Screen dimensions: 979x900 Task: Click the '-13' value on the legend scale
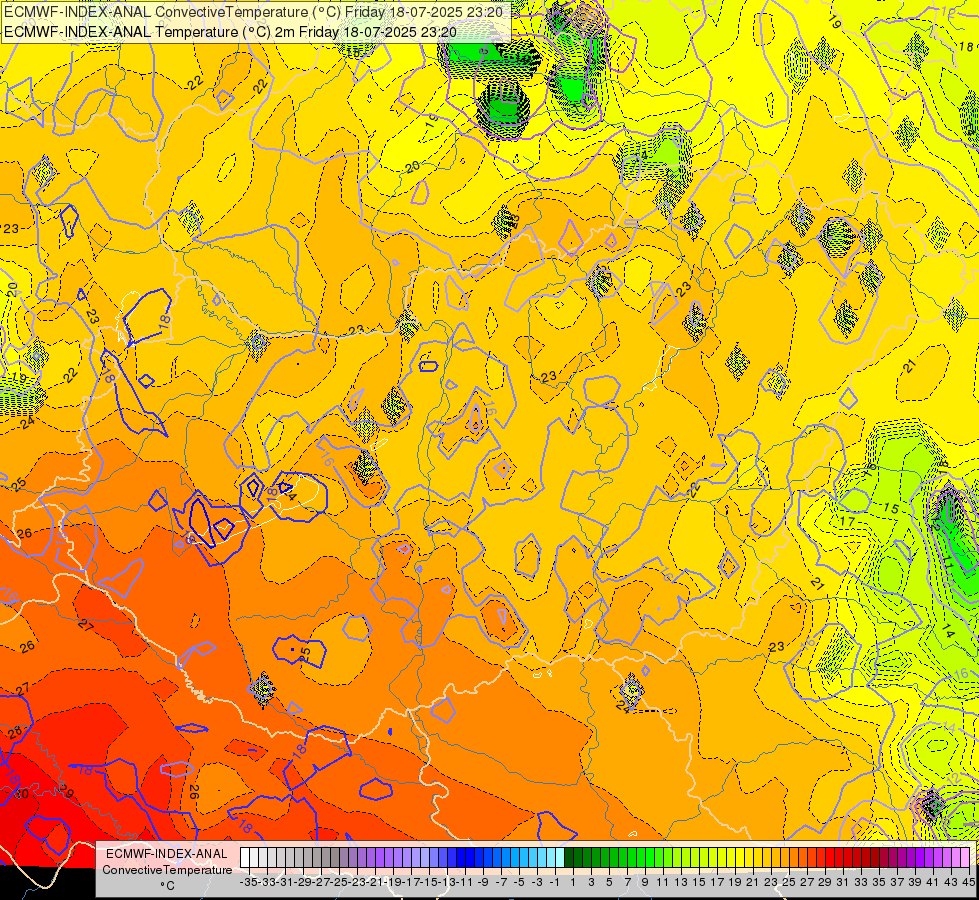(448, 882)
